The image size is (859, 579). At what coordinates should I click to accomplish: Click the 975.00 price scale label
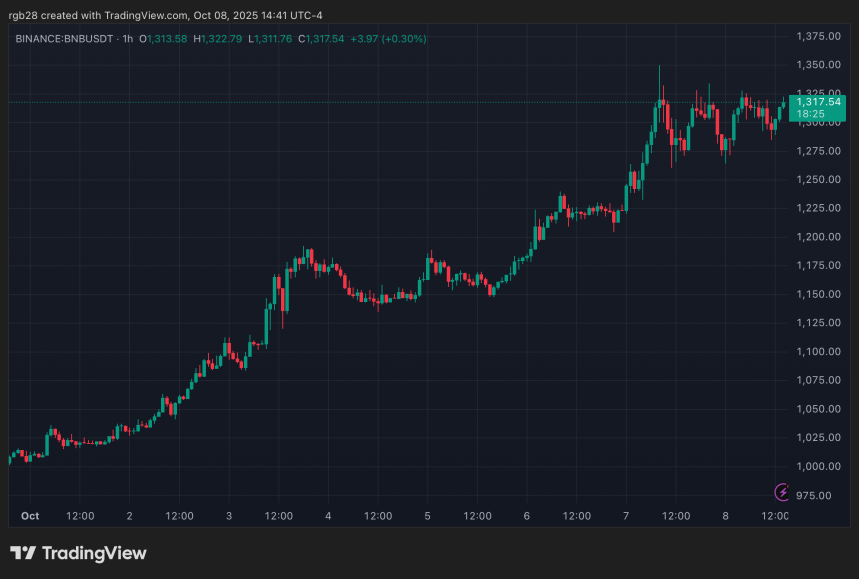coord(815,495)
